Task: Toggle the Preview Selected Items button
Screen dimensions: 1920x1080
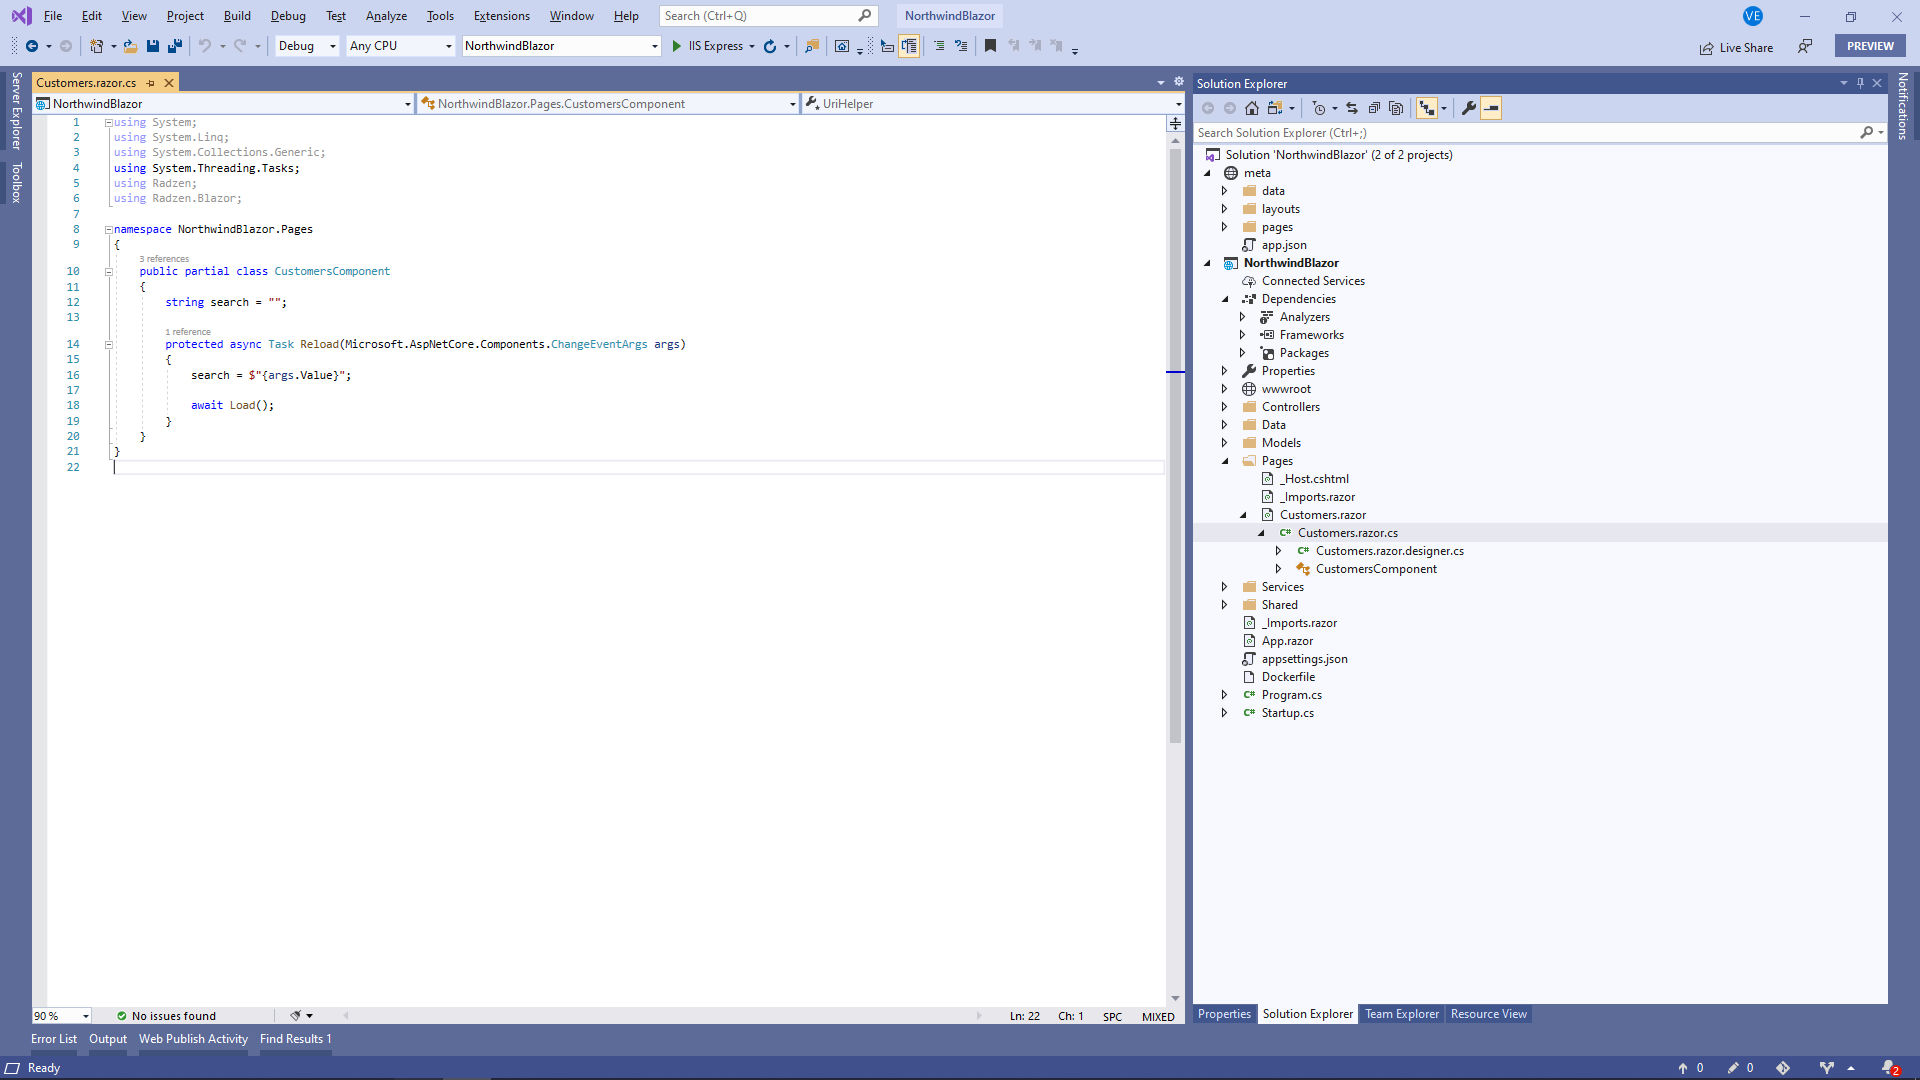Action: (1491, 108)
